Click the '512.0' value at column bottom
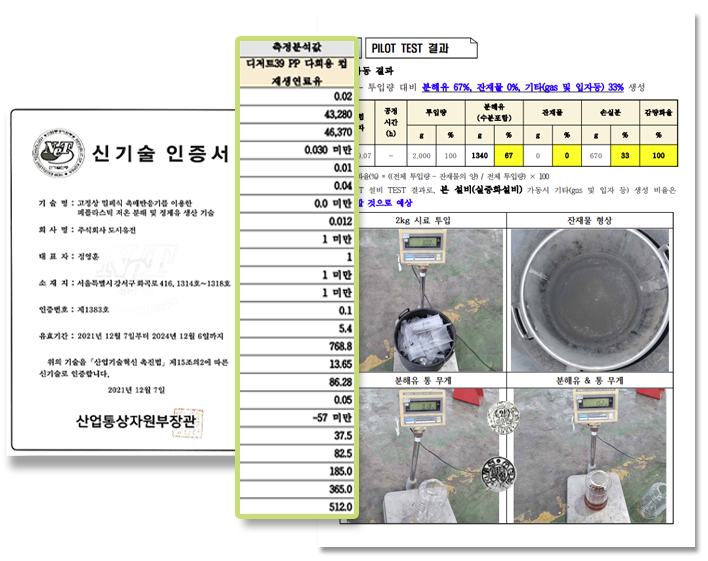The width and height of the screenshot is (708, 561). click(297, 507)
